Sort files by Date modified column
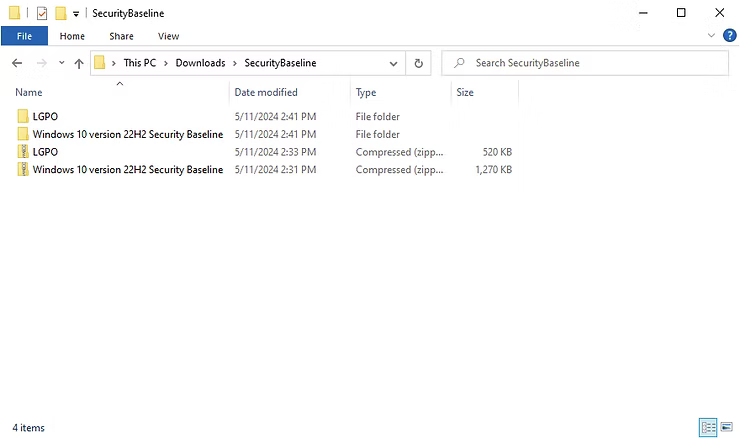Viewport: 740px width, 438px height. point(266,93)
